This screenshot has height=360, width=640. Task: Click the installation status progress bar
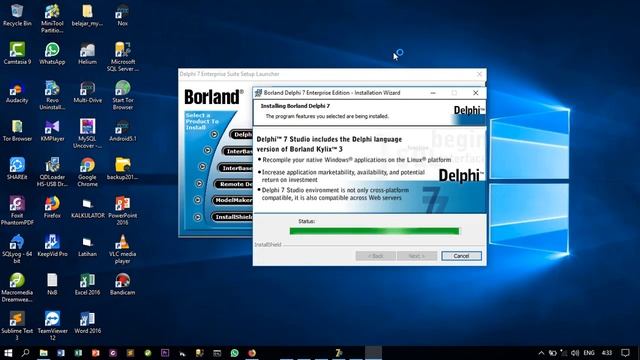click(374, 231)
